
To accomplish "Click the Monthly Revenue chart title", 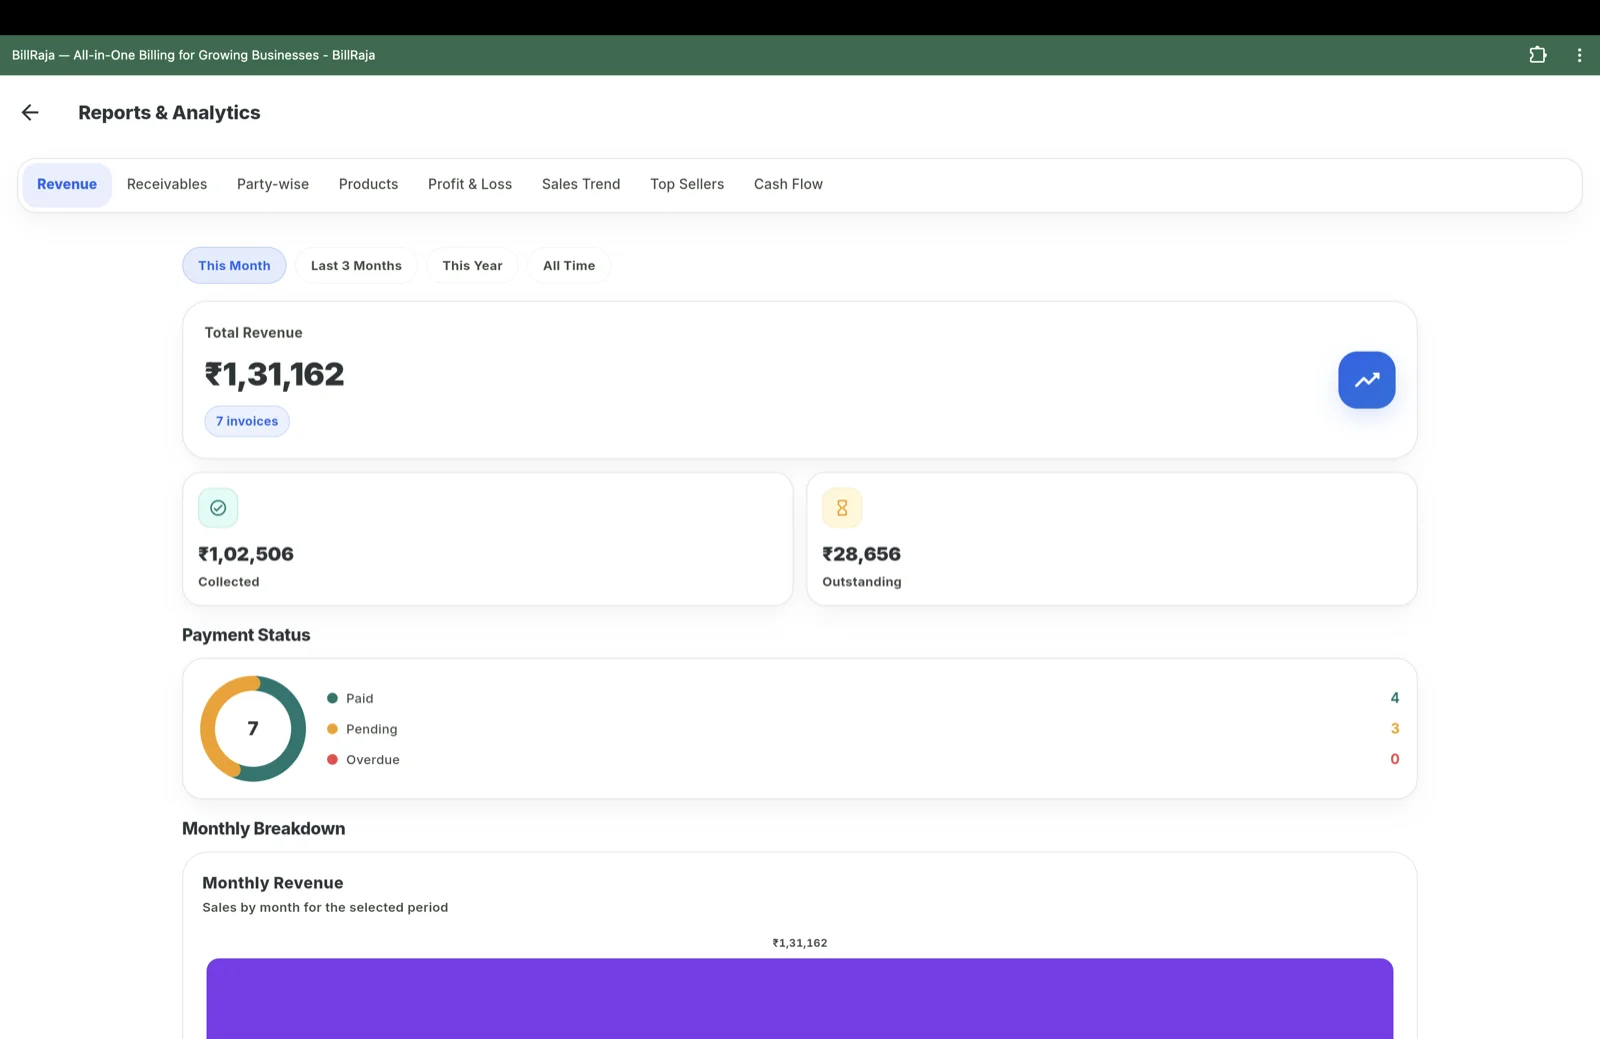I will pos(273,883).
